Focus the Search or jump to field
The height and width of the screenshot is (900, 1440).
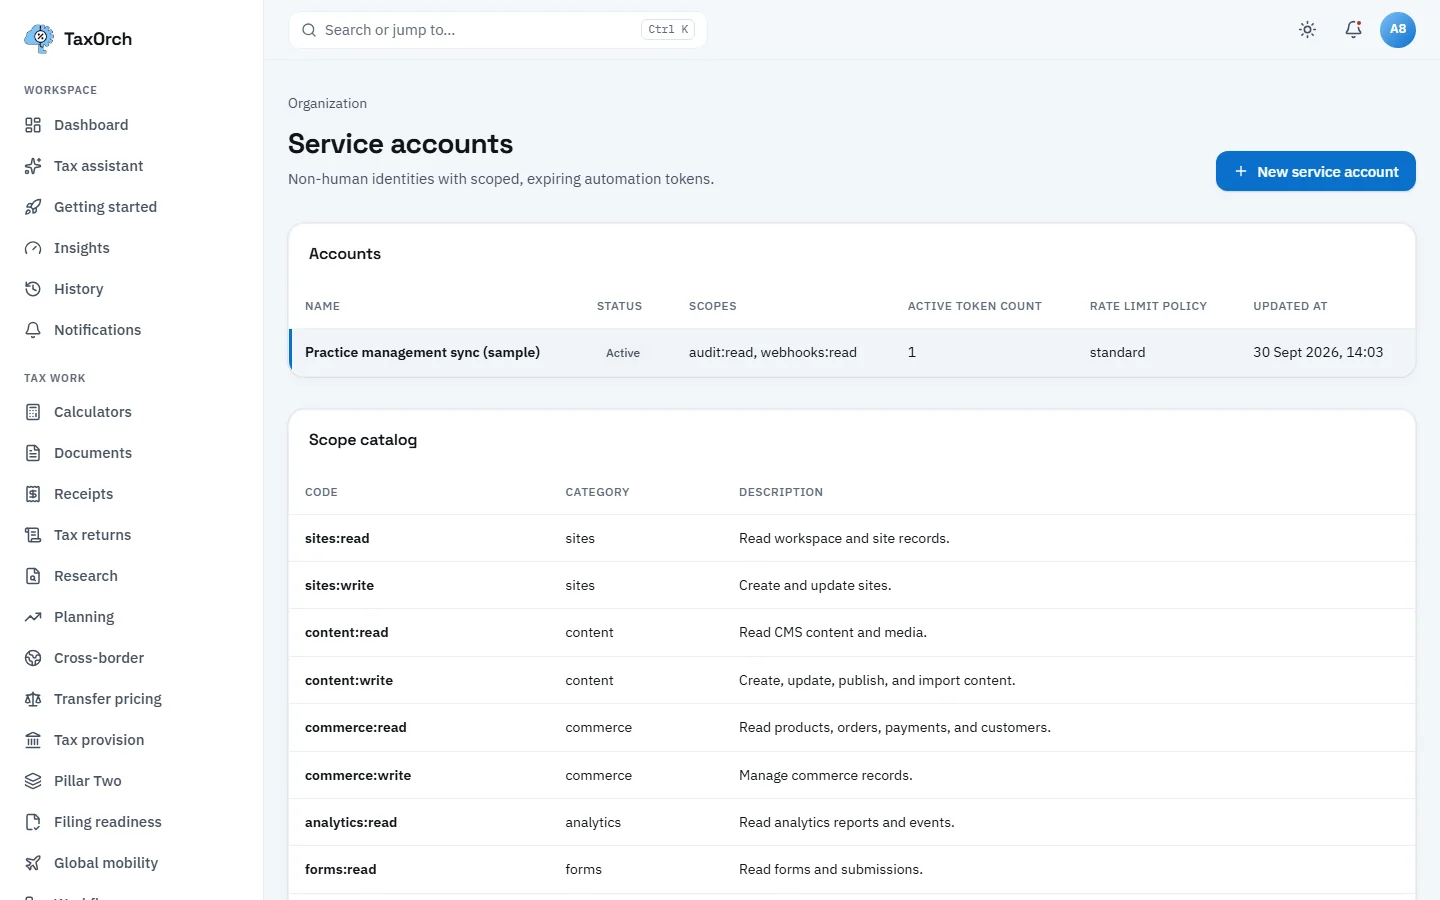pos(498,30)
